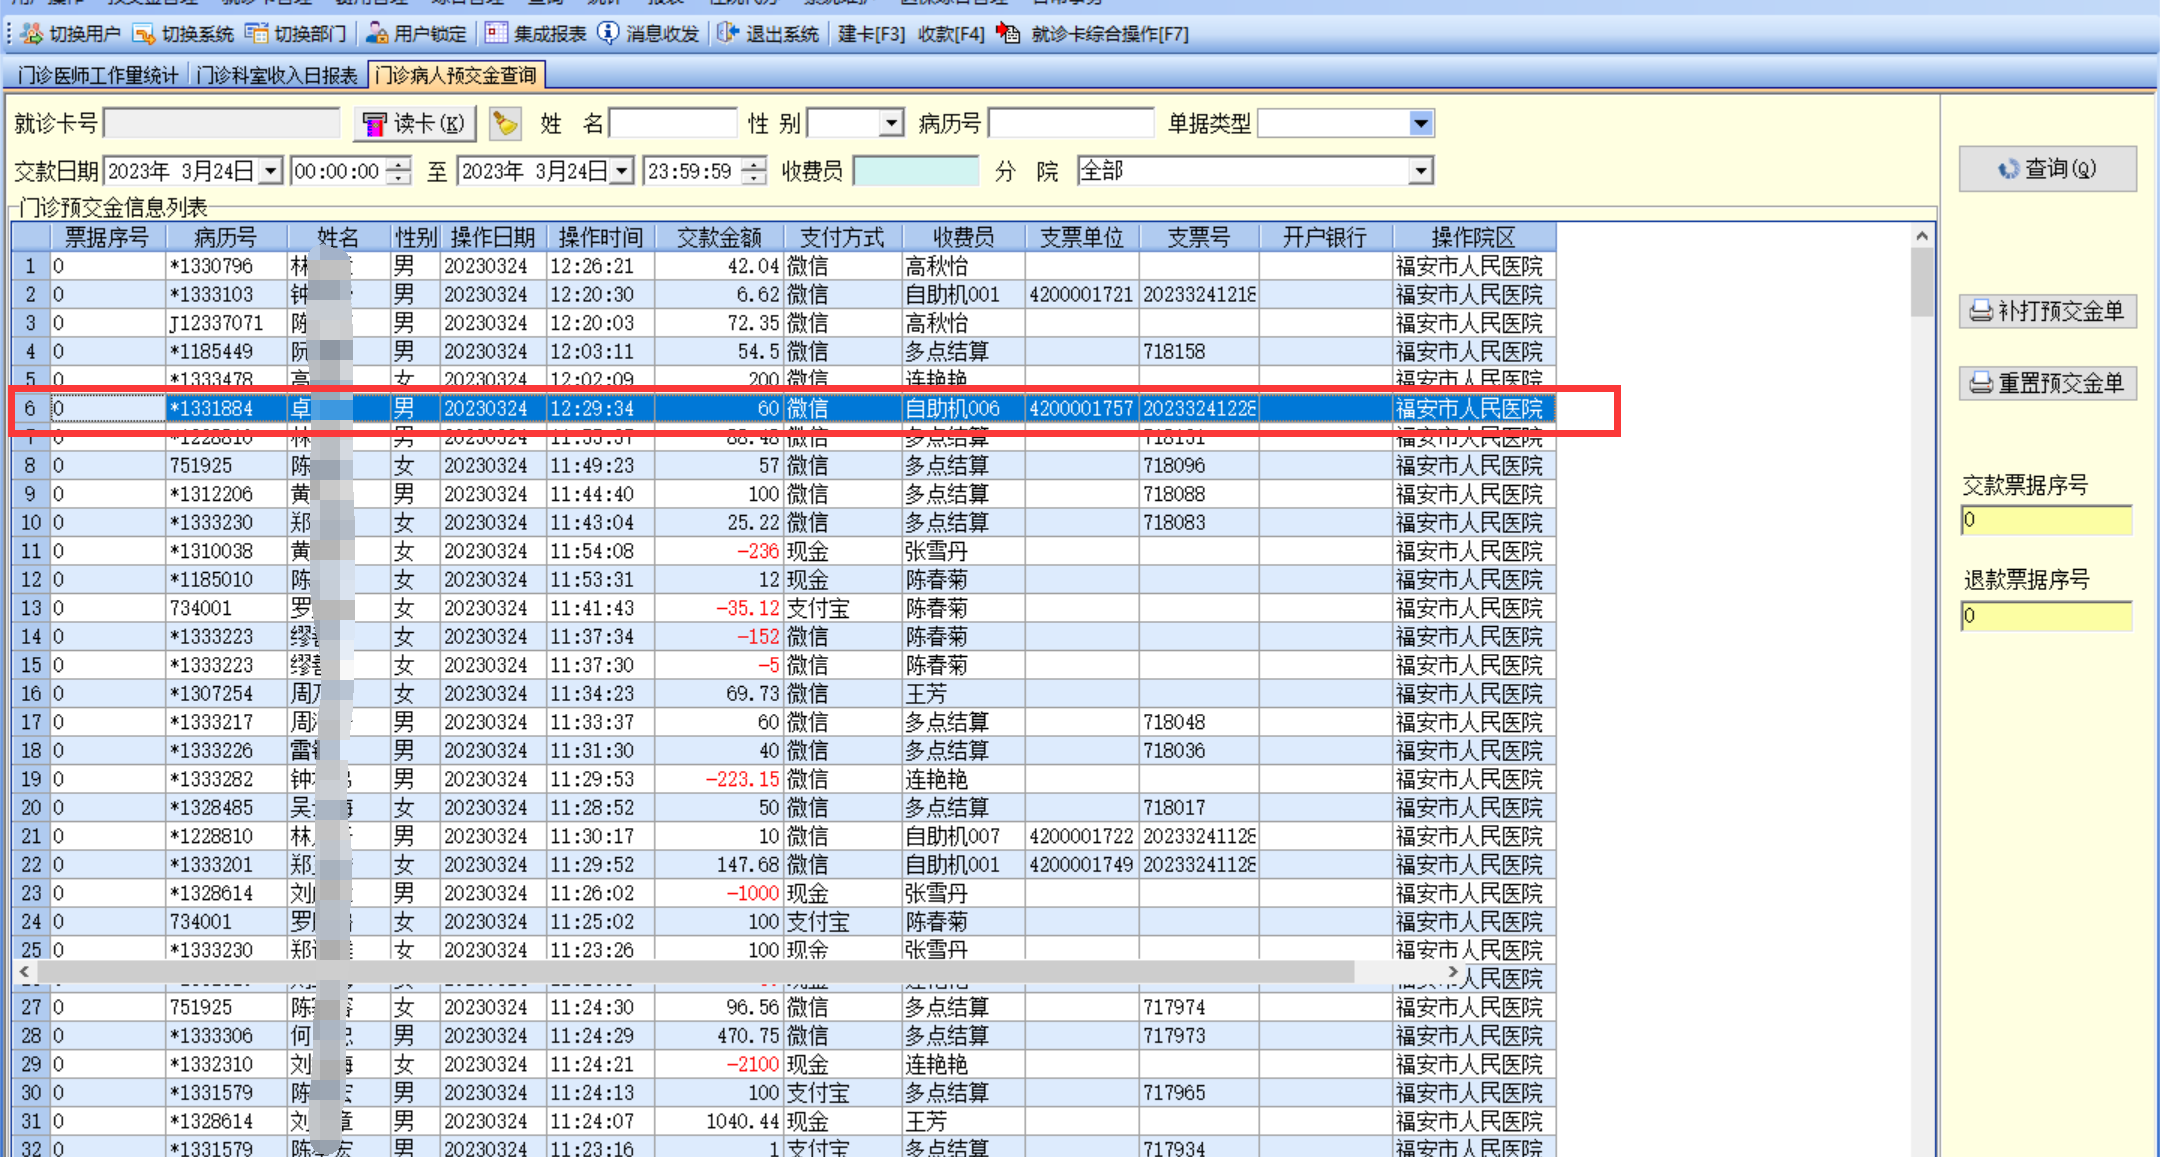
Task: Increase start time 00:00:00 with up spinner
Action: click(x=399, y=164)
